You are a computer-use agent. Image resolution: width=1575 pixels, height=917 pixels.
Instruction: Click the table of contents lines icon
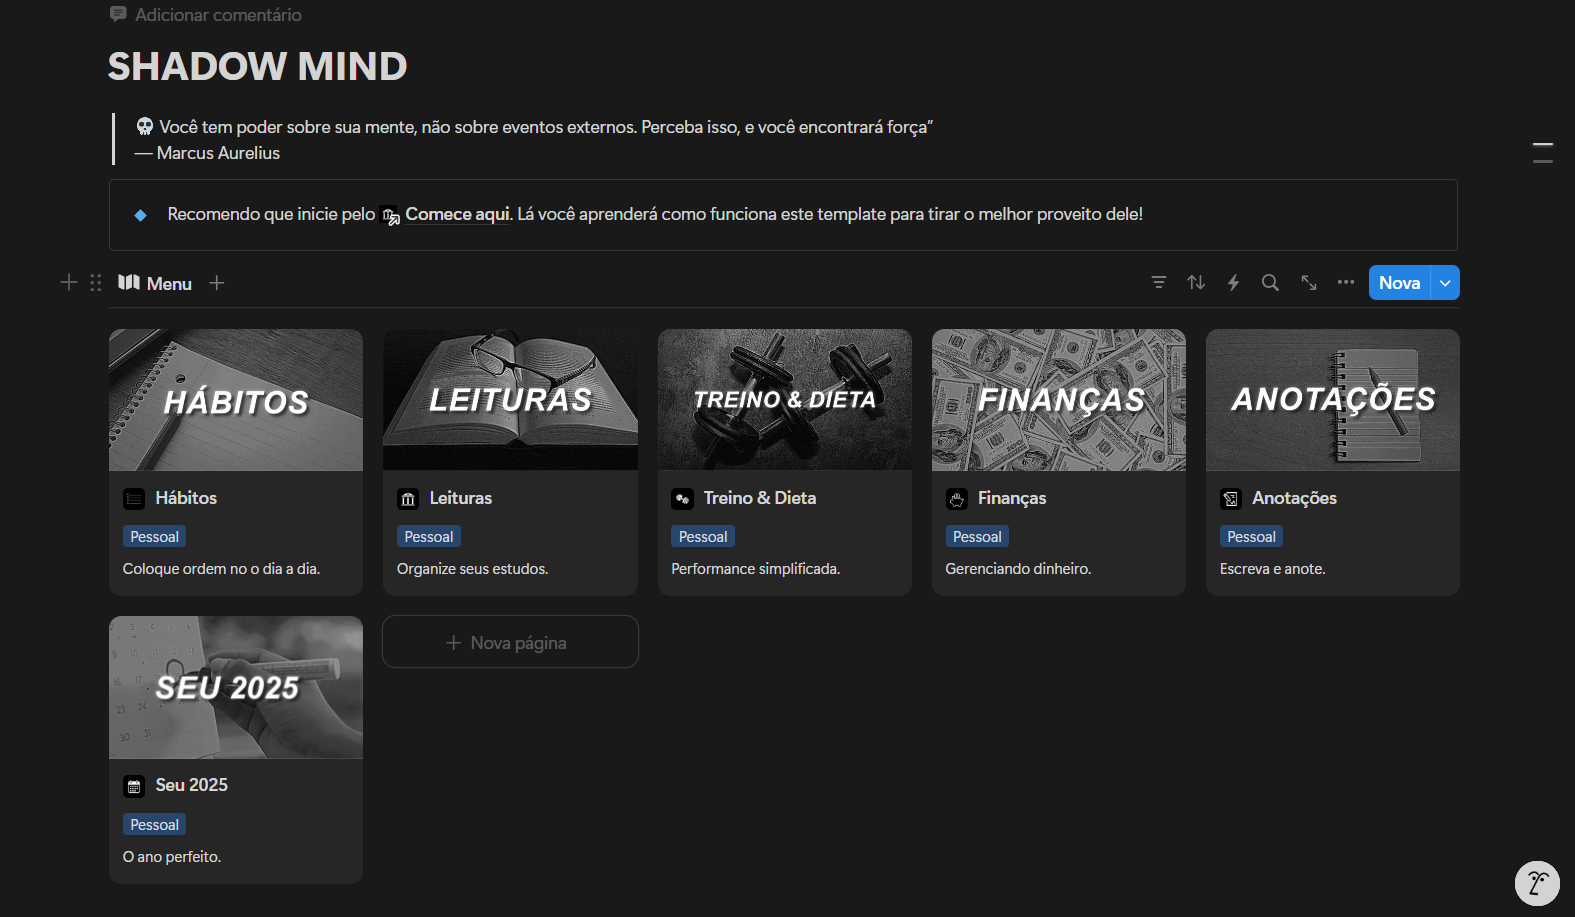(1543, 152)
